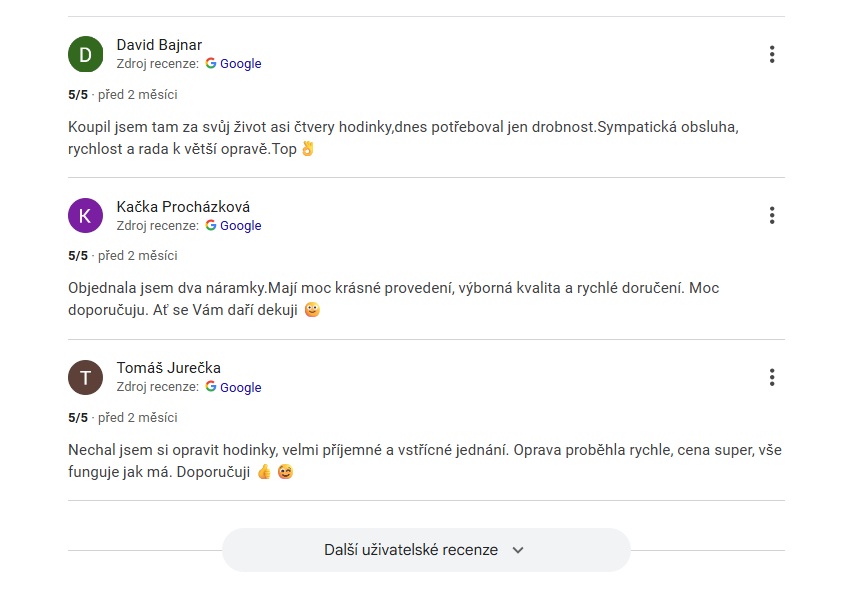
Task: Select the Google source icon under Tomáš Jurečka
Action: pos(211,387)
